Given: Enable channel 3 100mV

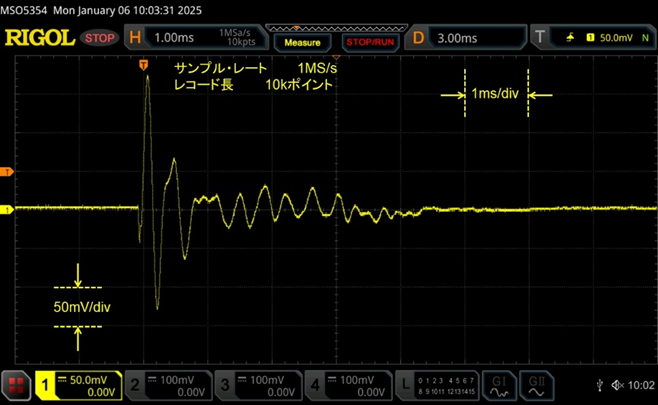Looking at the screenshot, I should (x=258, y=386).
